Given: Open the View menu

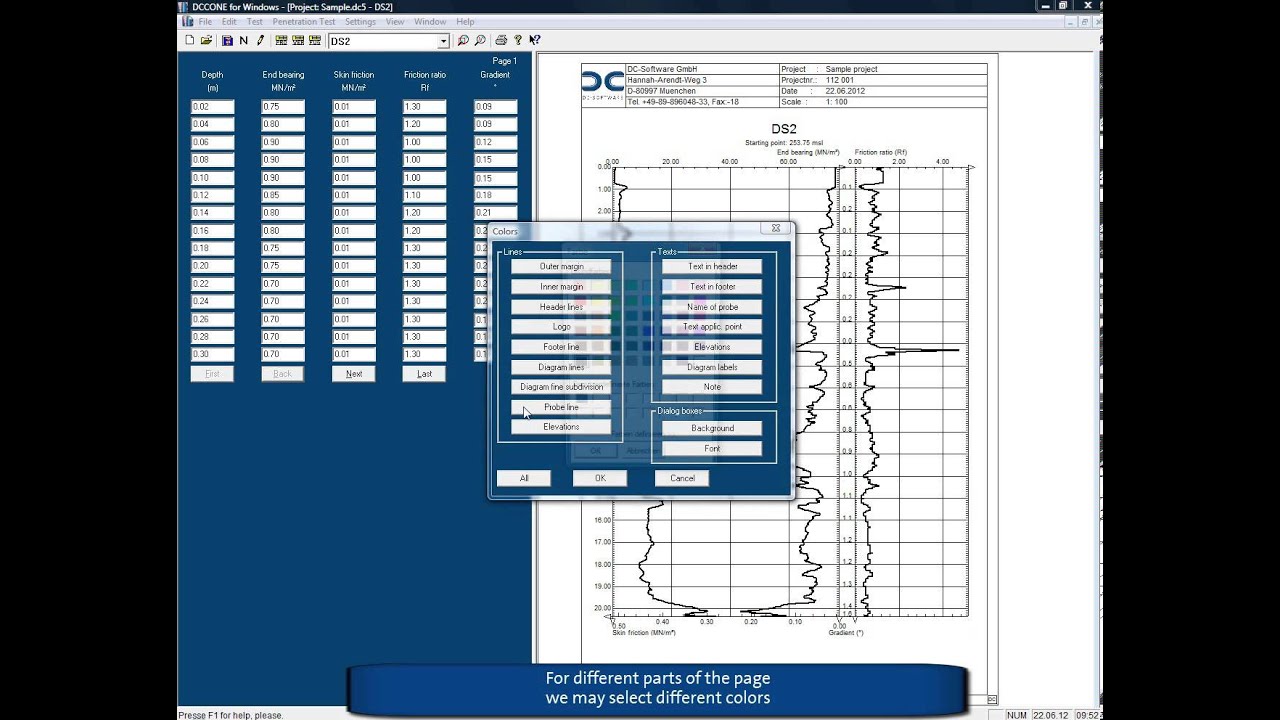Looking at the screenshot, I should click(395, 22).
